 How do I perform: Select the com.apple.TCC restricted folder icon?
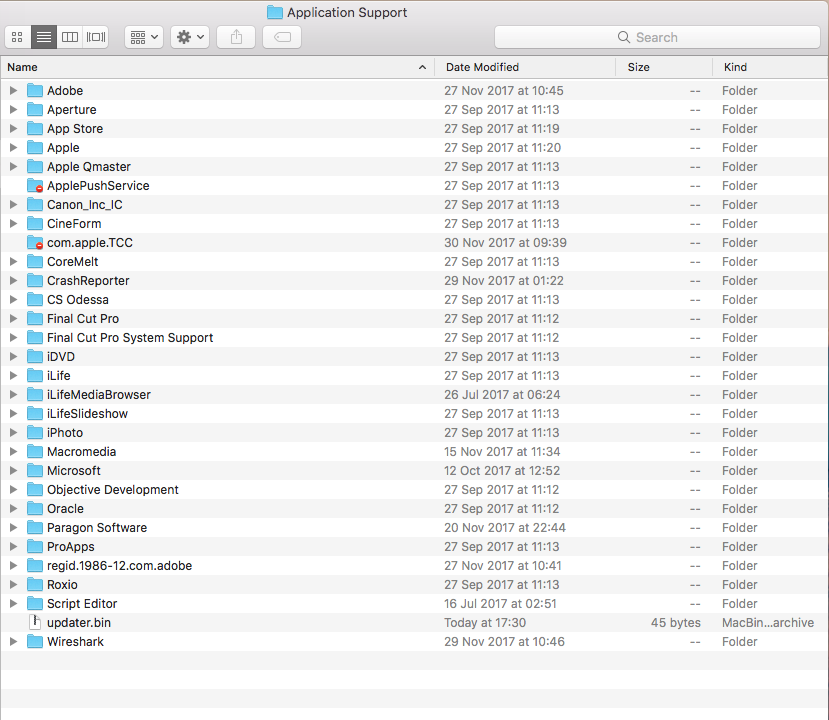(x=35, y=243)
